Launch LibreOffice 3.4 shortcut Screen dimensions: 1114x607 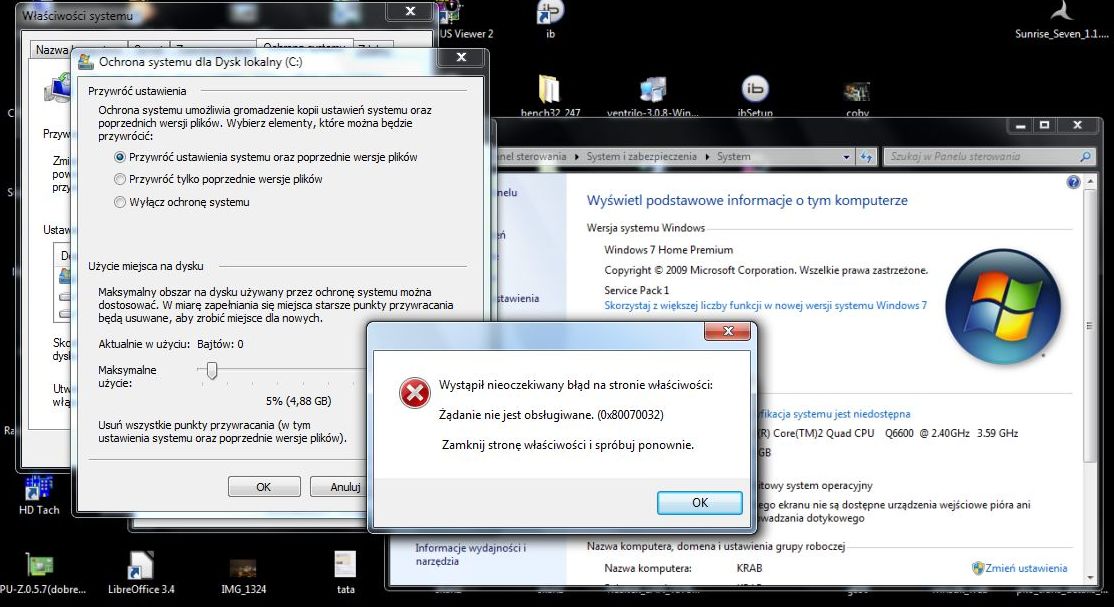pyautogui.click(x=141, y=573)
